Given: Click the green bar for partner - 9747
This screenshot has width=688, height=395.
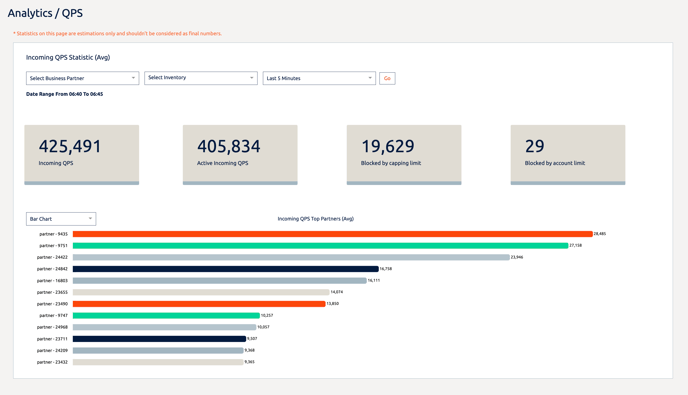Looking at the screenshot, I should pos(166,315).
